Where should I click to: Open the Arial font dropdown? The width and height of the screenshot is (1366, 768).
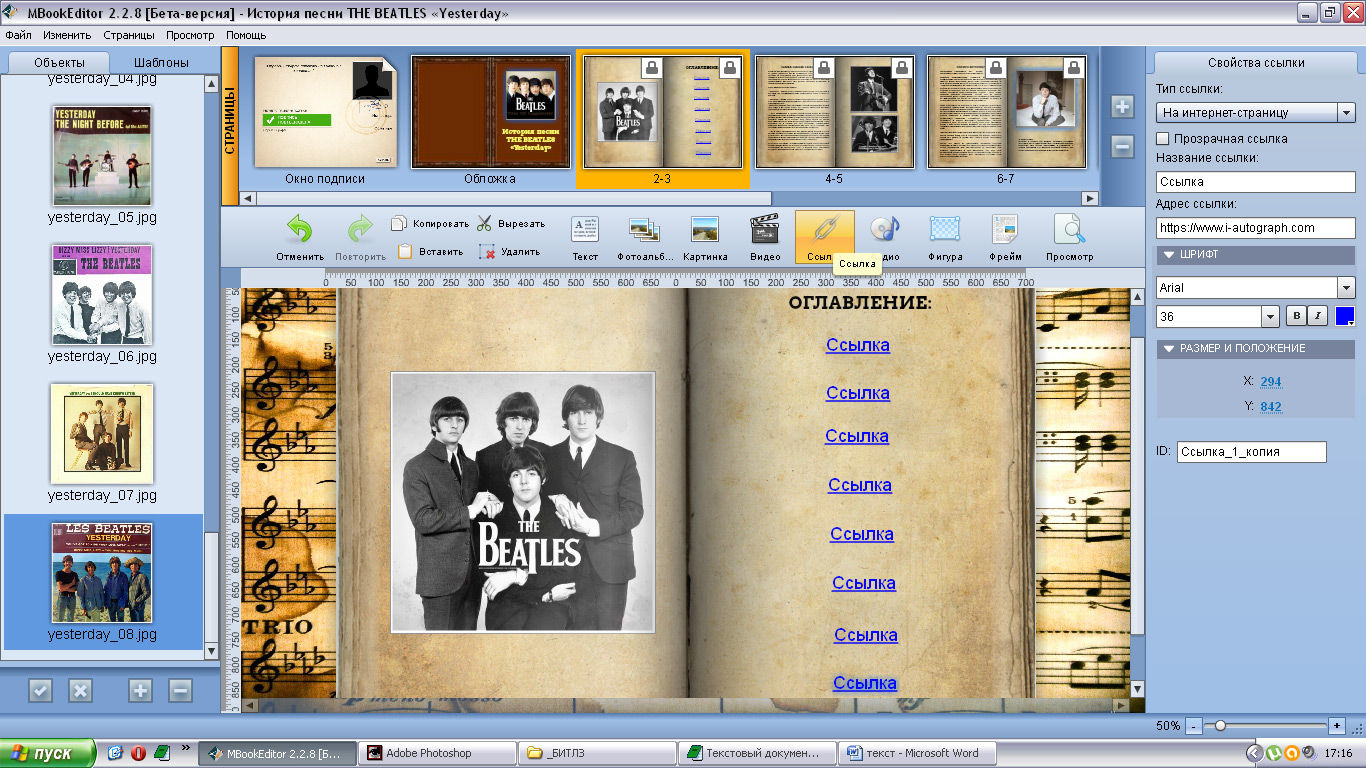coord(1346,287)
